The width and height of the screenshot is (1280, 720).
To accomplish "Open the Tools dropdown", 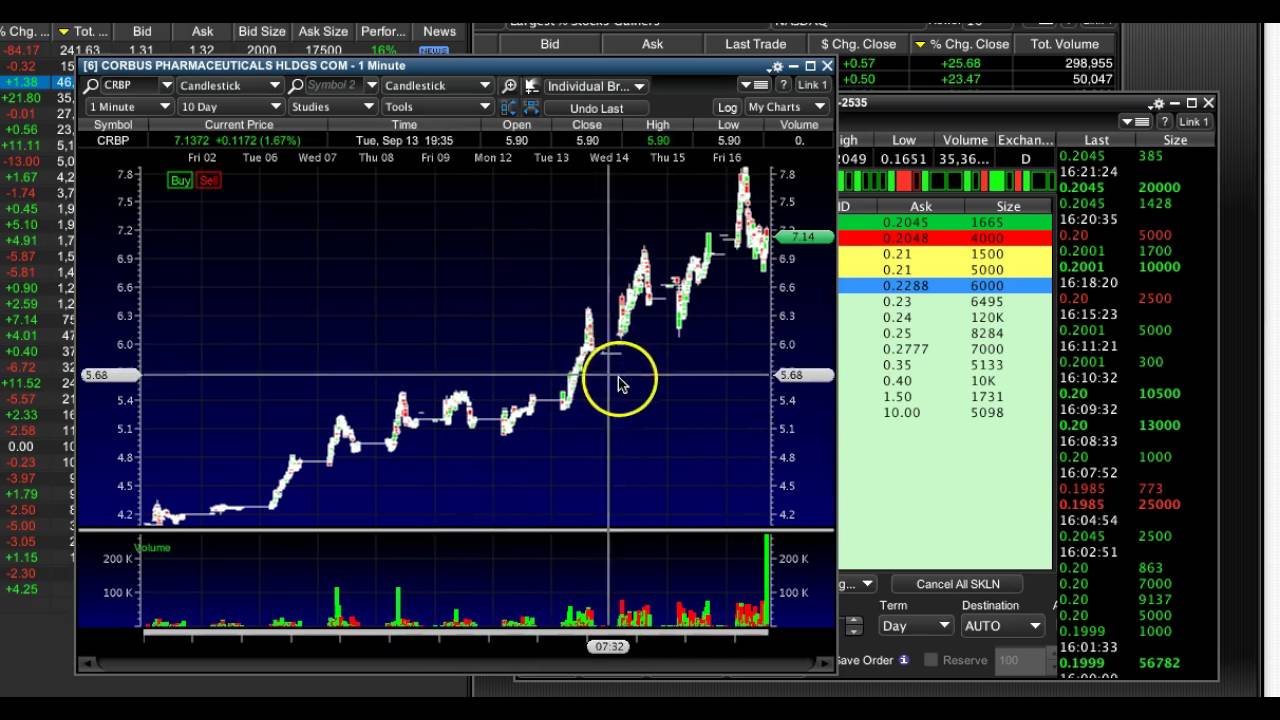I will tap(438, 107).
